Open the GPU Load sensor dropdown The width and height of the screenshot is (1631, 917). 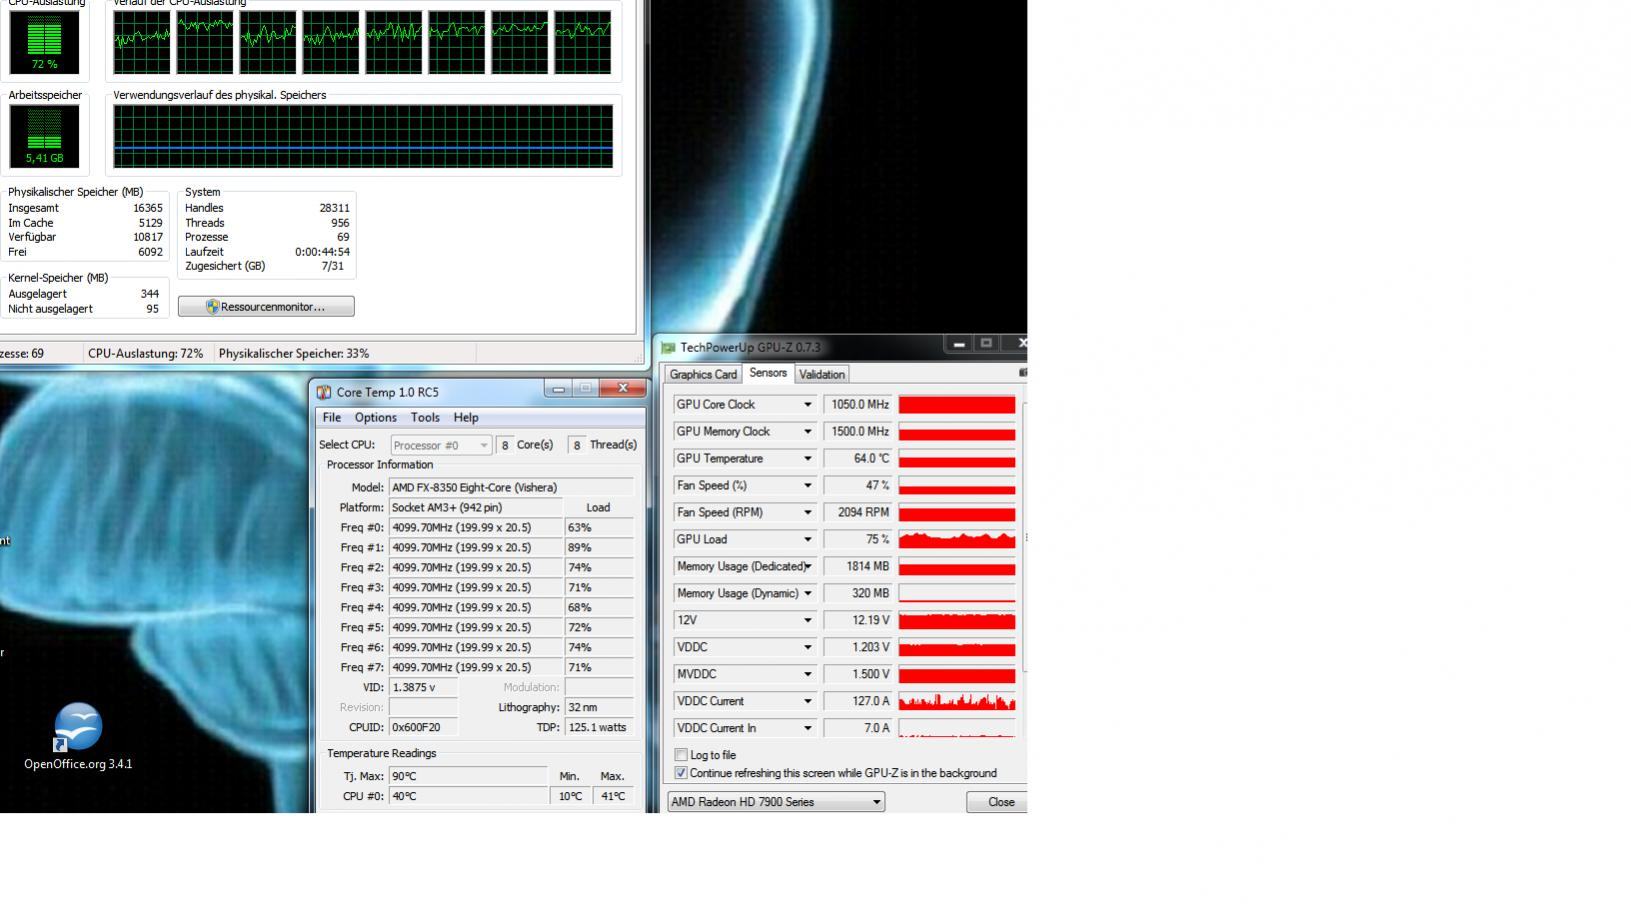click(x=808, y=540)
